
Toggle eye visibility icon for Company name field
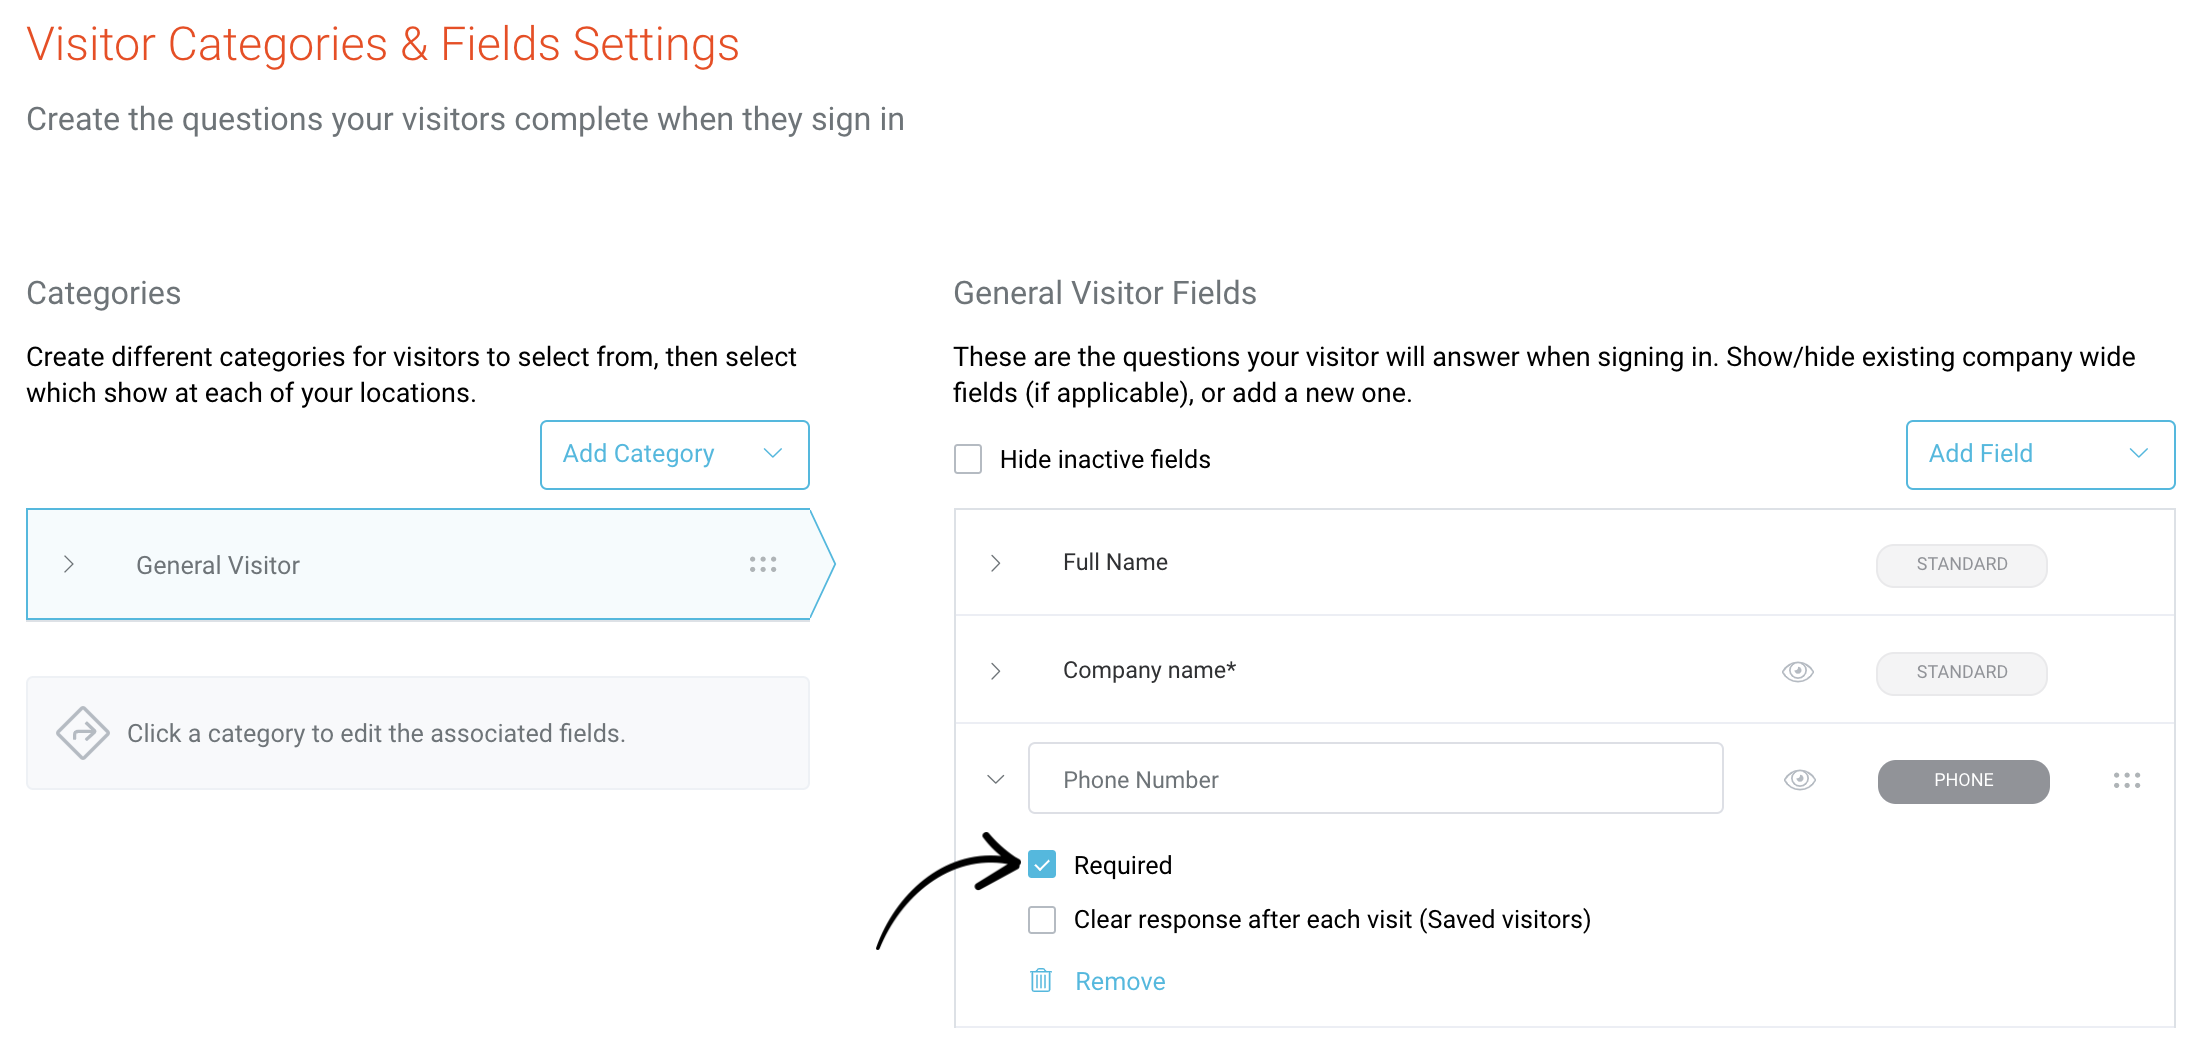click(1798, 671)
